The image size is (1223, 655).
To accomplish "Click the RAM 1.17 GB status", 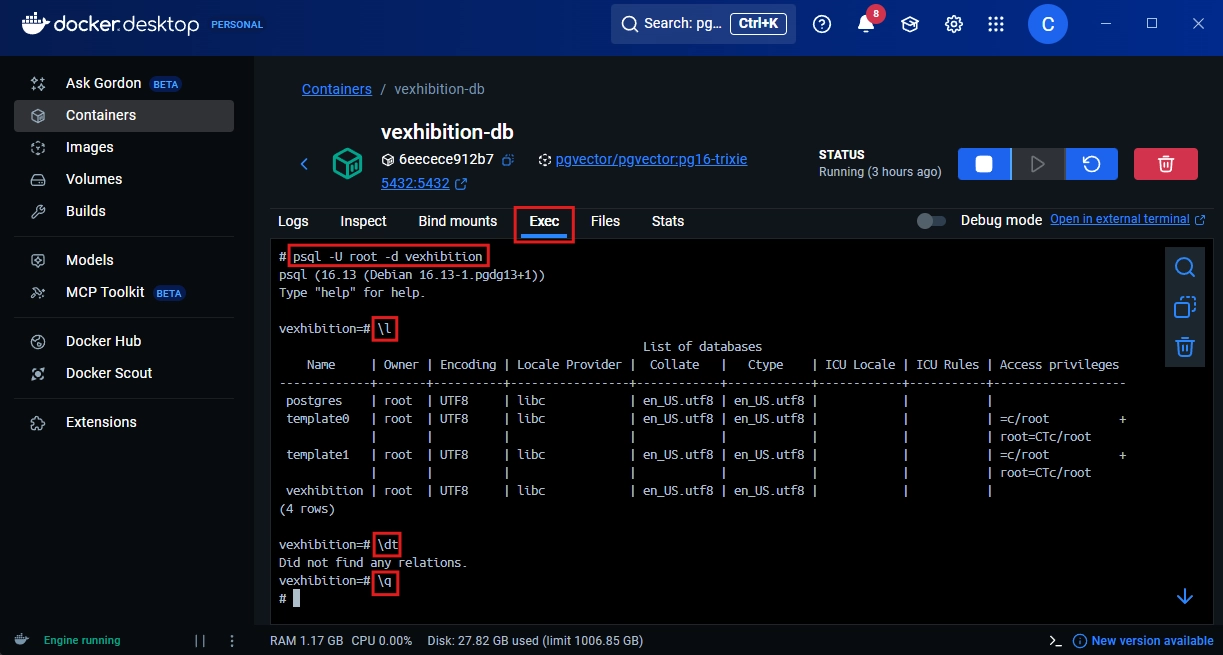I will (x=307, y=641).
